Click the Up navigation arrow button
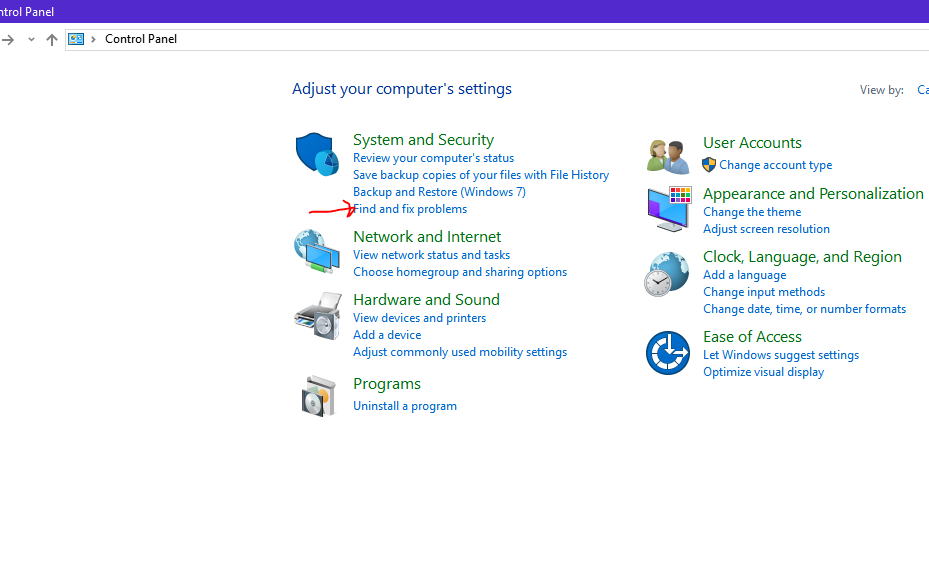 [51, 39]
